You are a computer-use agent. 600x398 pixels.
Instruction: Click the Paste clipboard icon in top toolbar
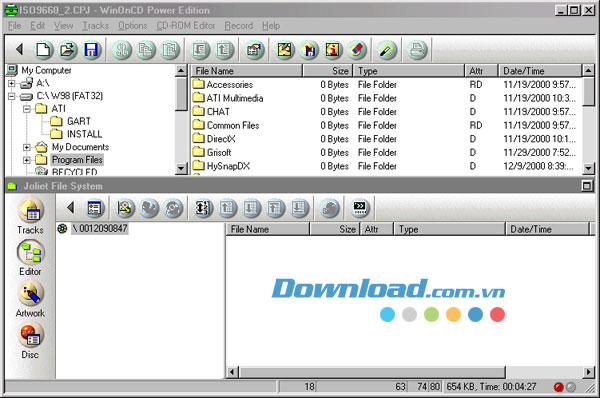pyautogui.click(x=170, y=50)
